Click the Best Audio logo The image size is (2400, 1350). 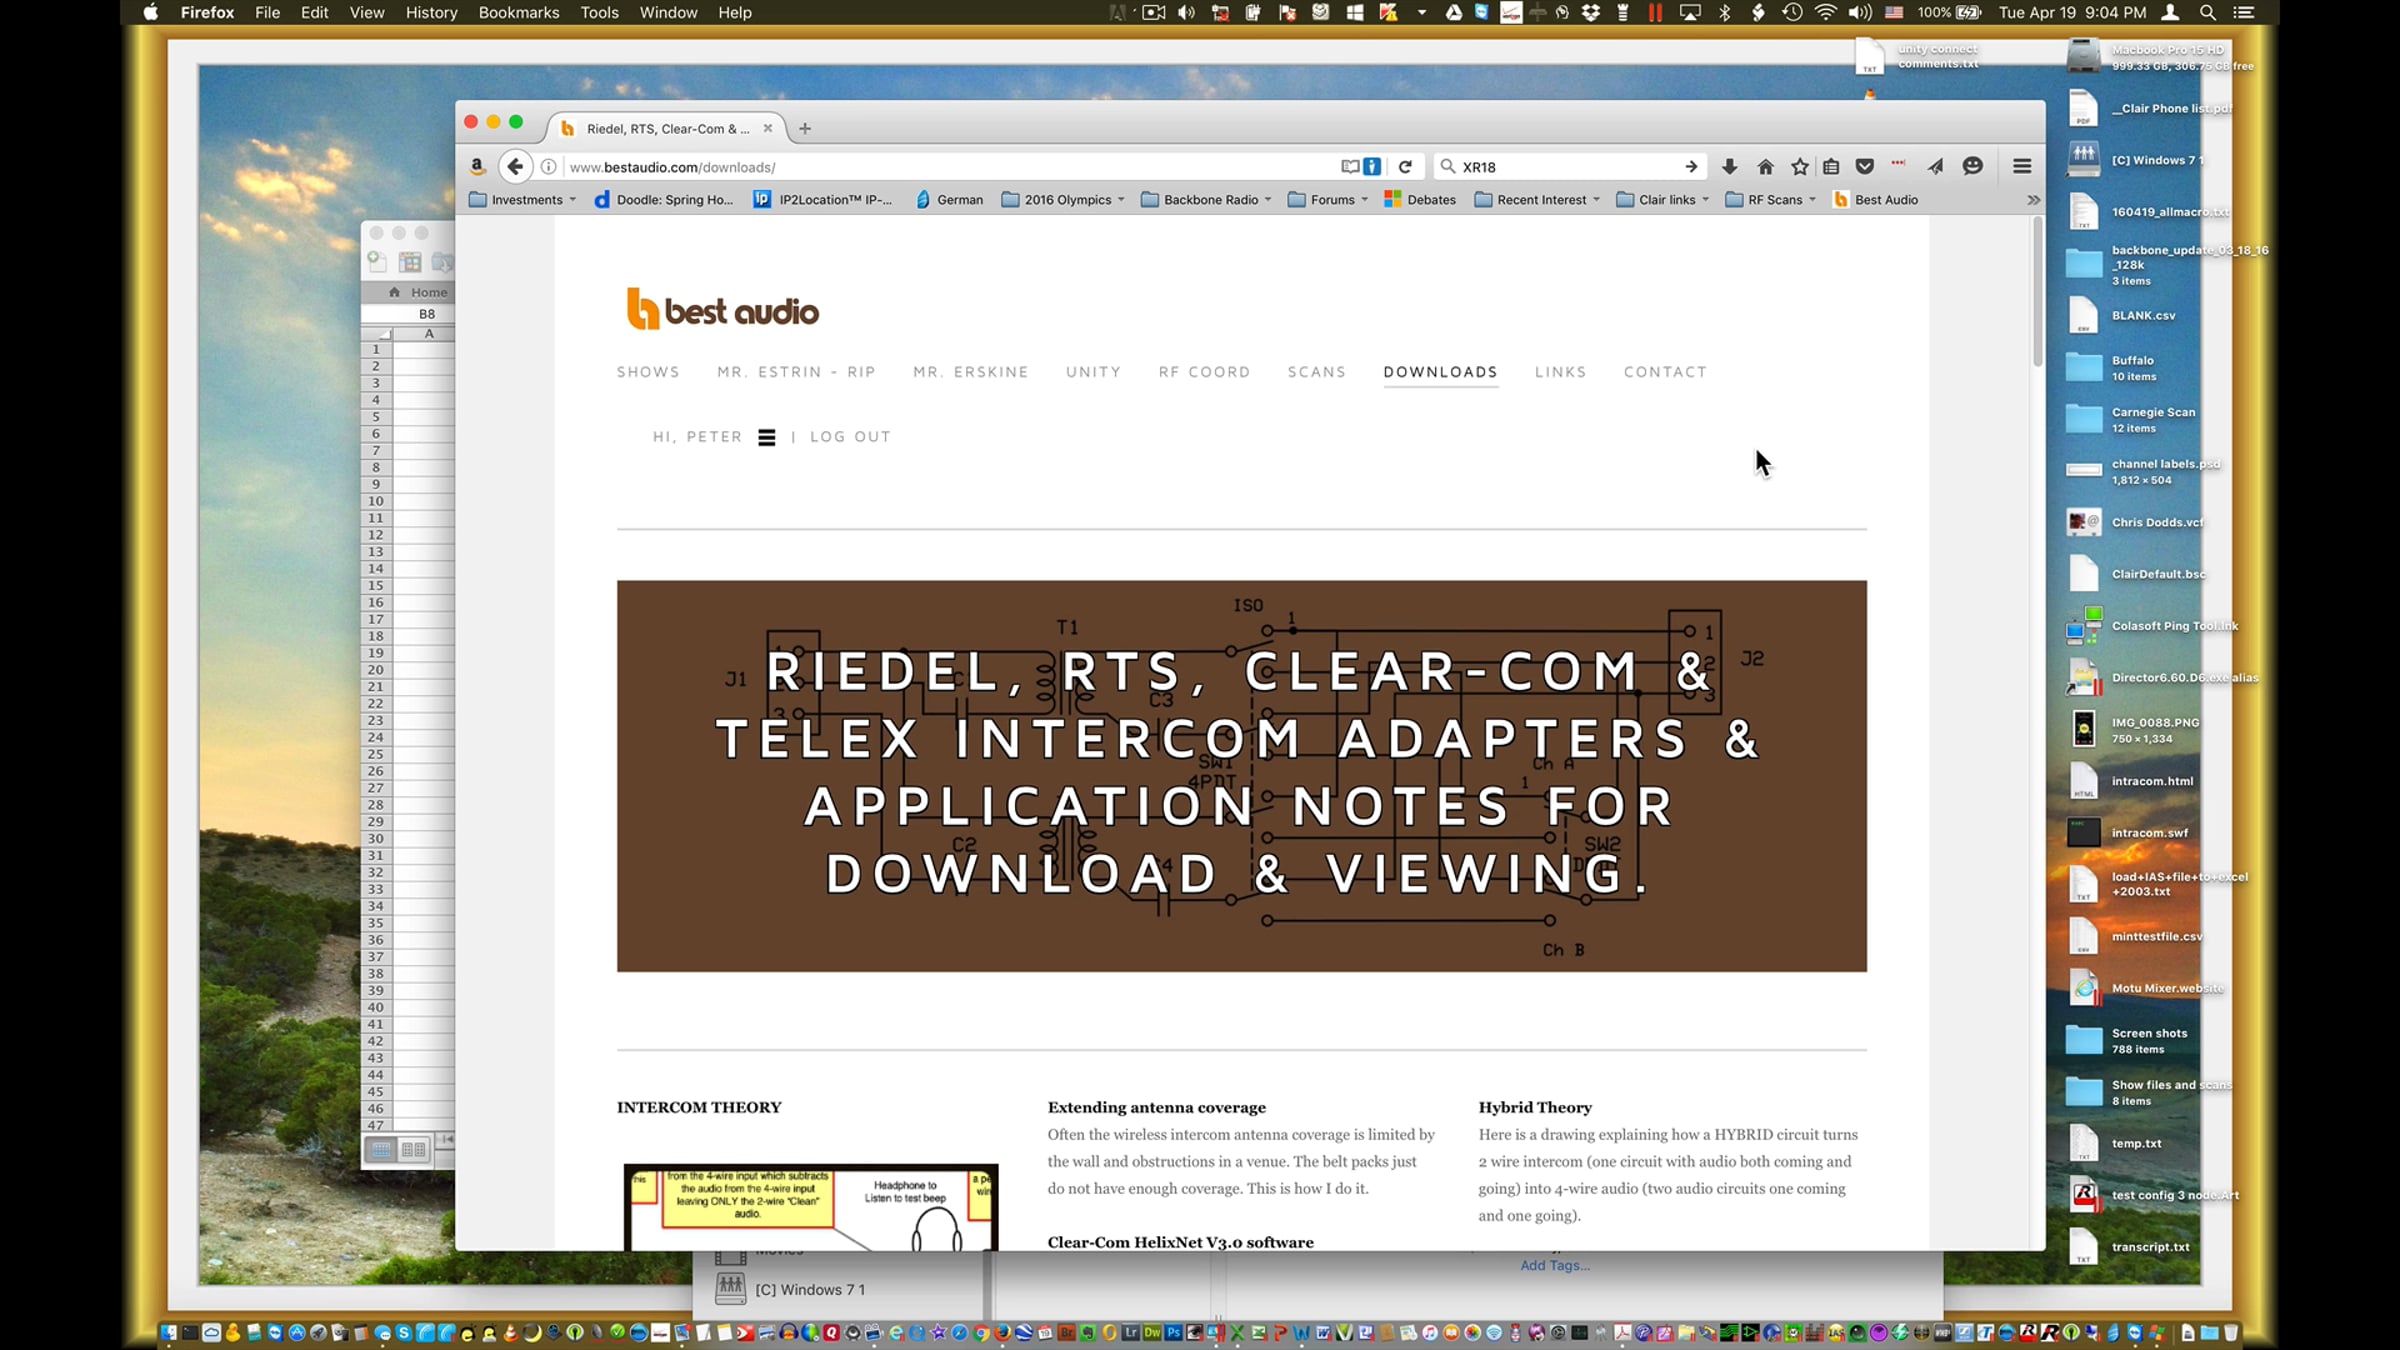pyautogui.click(x=723, y=309)
